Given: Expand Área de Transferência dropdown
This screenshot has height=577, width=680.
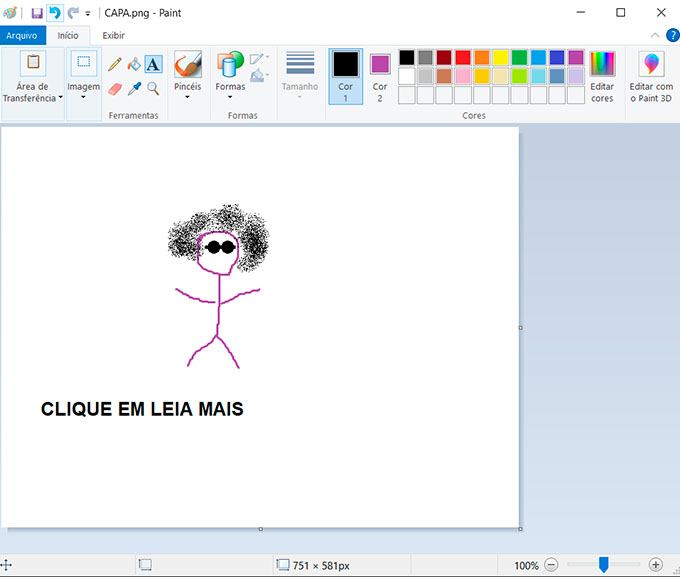Looking at the screenshot, I should click(32, 98).
